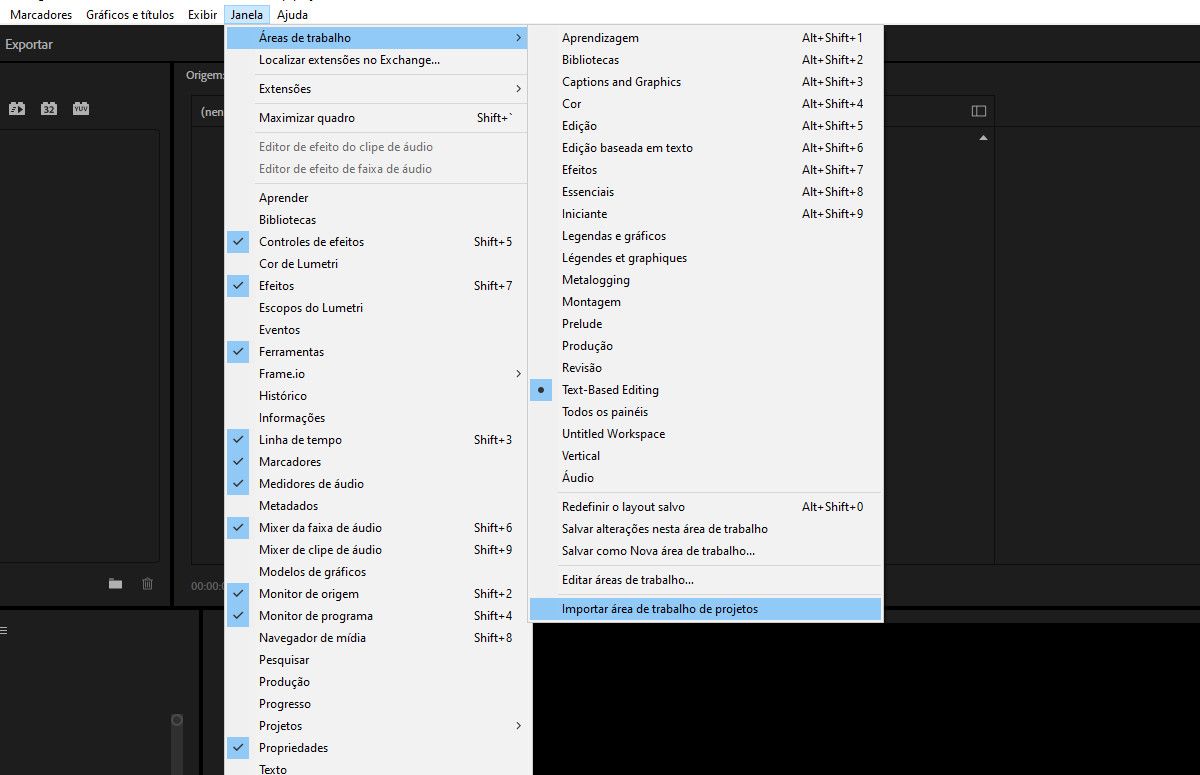Open the Cor de Lumetri panel
Screen dimensions: 1200x775
pos(376,264)
